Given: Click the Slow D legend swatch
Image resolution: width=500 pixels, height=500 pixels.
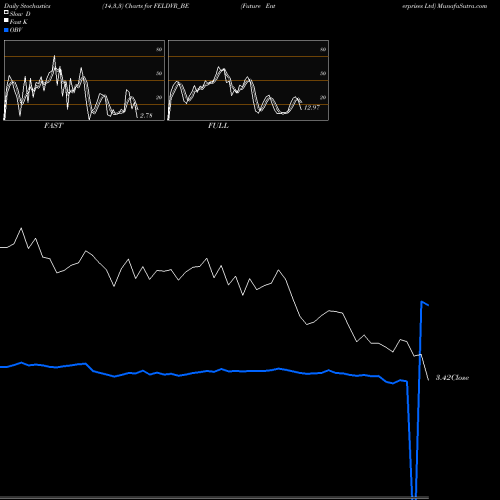Looking at the screenshot, I should 6,12.
